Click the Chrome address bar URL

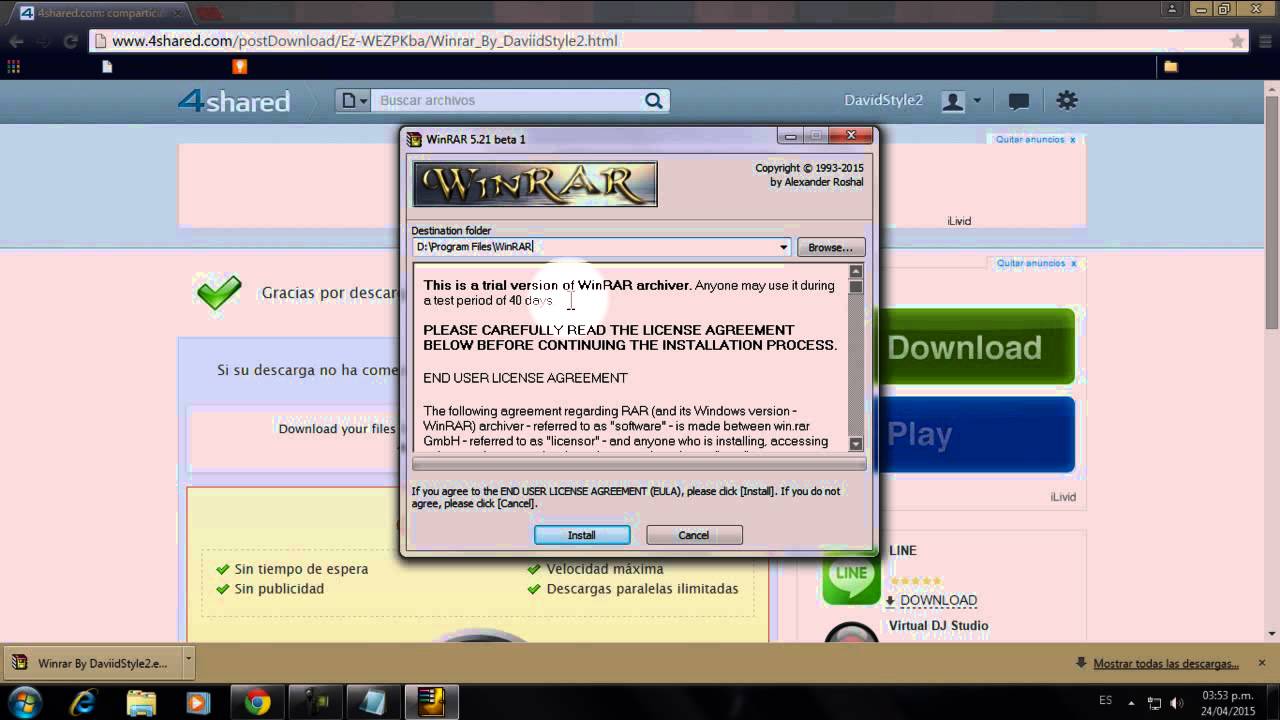(364, 41)
